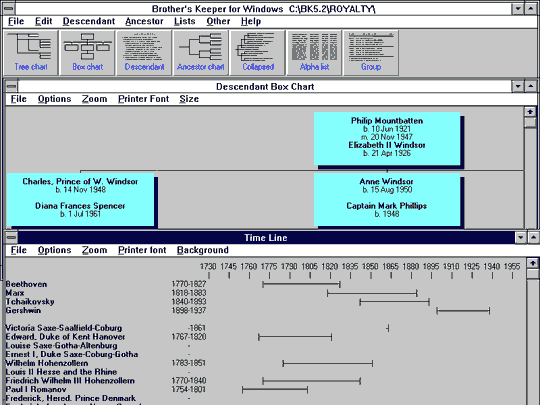This screenshot has height=405, width=540.
Task: Click Paul I Romanov's 1754-1801 life bar
Action: tap(275, 390)
